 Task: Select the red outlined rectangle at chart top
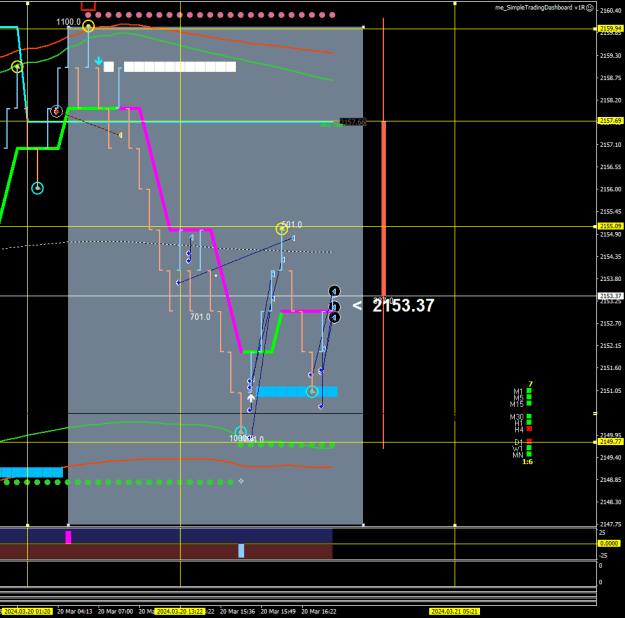pyautogui.click(x=88, y=6)
